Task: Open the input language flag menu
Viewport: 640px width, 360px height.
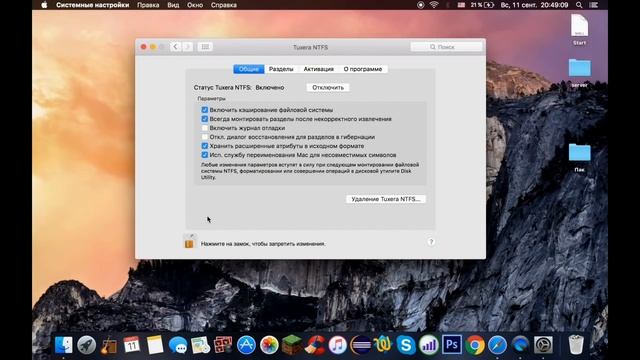Action: point(461,5)
